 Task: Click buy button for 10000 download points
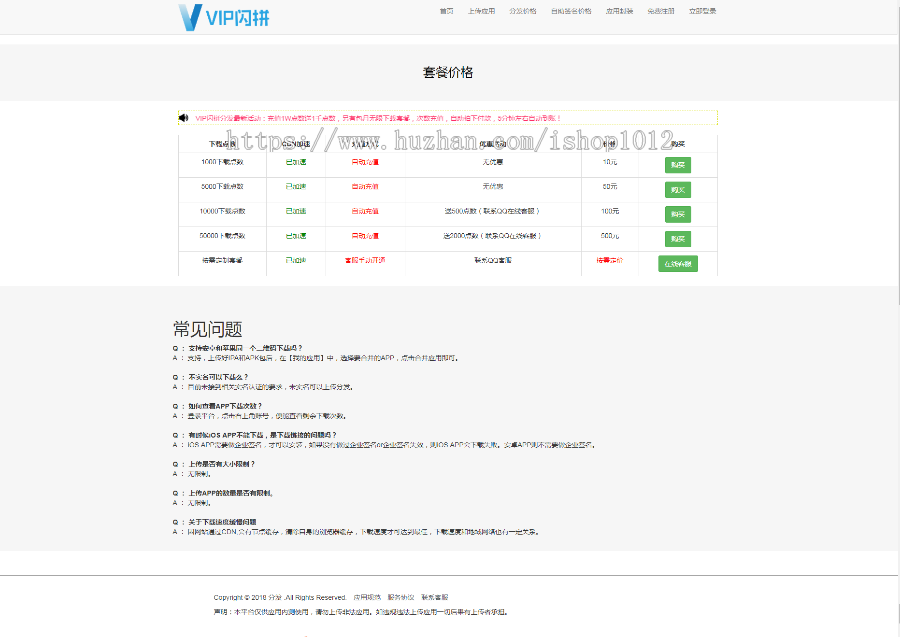point(678,215)
